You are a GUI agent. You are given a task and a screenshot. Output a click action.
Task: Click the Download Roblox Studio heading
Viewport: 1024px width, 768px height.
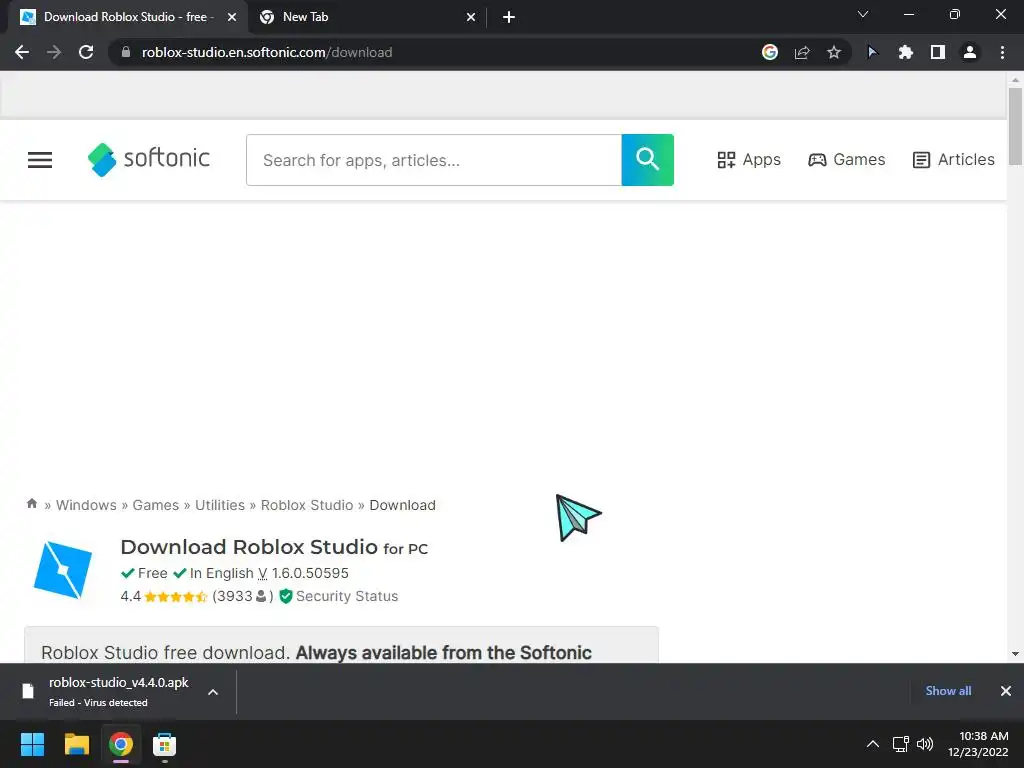click(x=274, y=547)
